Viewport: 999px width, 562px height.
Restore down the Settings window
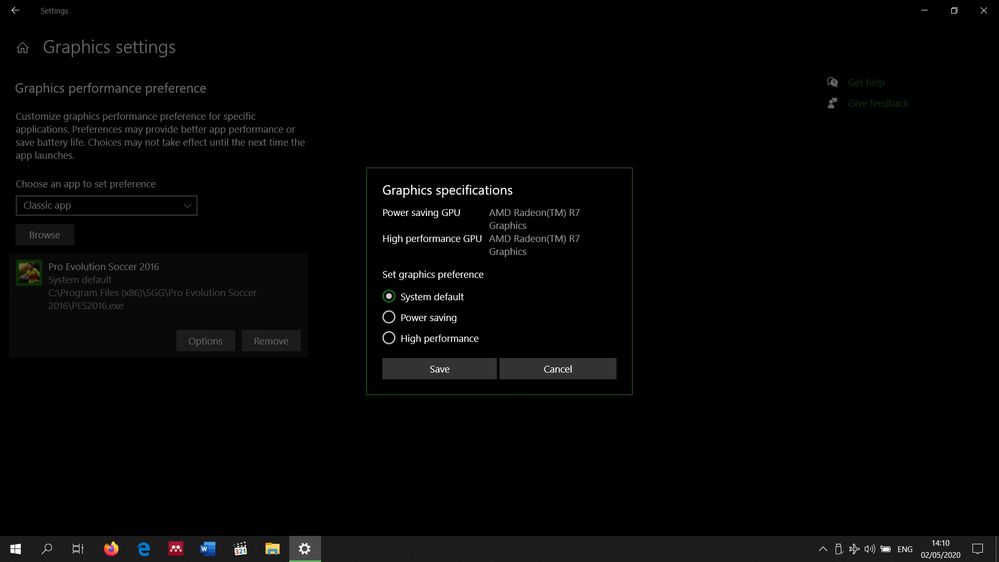click(954, 10)
